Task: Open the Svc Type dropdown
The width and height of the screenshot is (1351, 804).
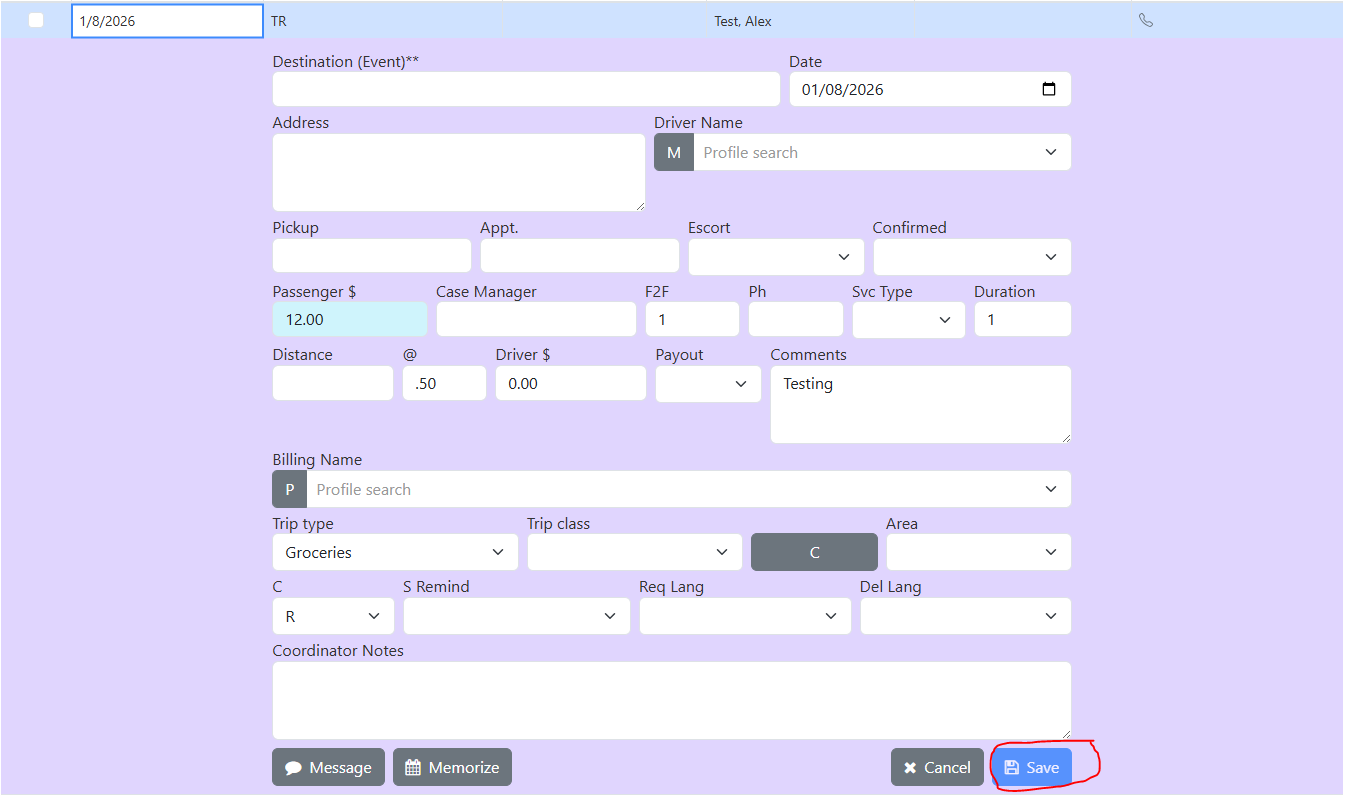Action: [x=908, y=320]
